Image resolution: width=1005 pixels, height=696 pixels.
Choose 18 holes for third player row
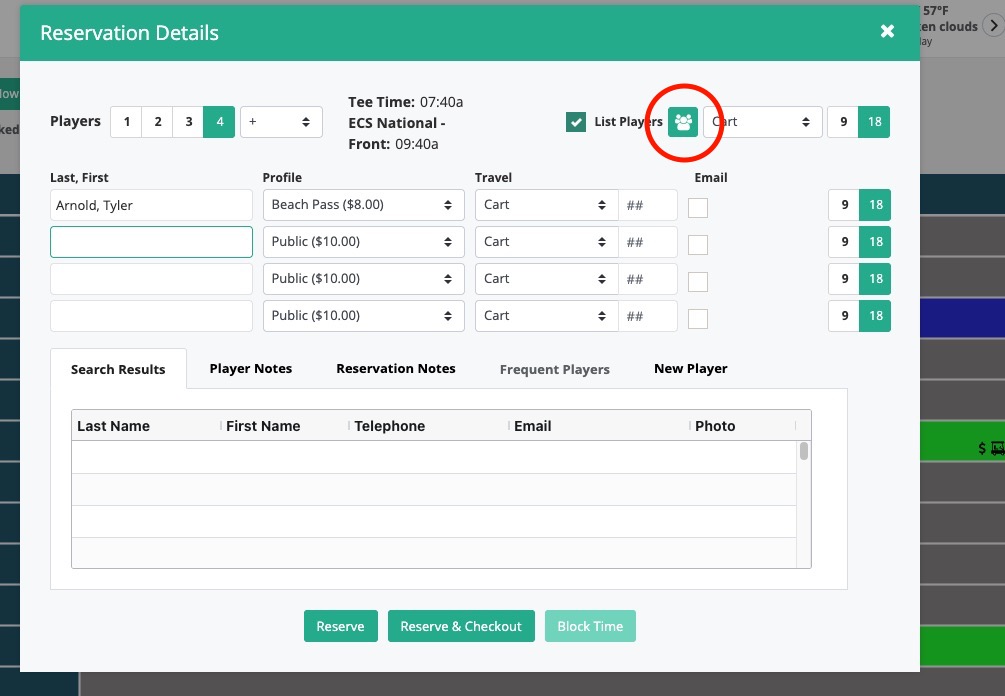875,279
